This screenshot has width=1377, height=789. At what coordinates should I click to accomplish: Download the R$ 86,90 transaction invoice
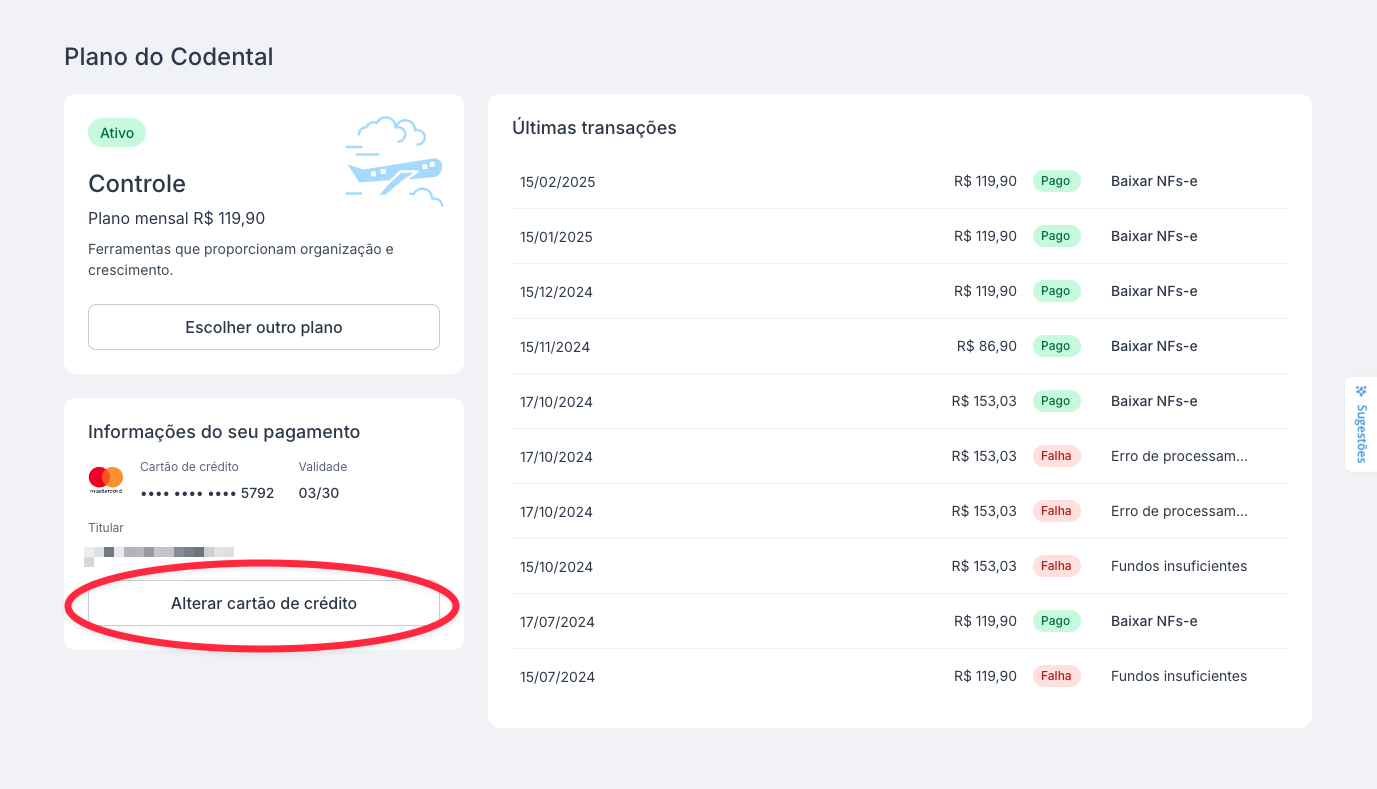(1153, 346)
